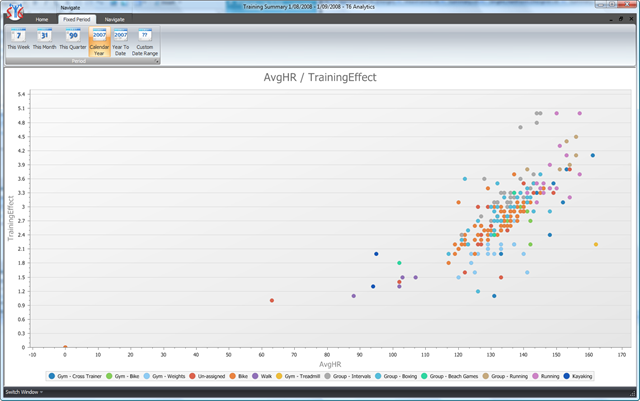Viewport: 640px width, 401px height.
Task: Click the Group - Running legend entry
Action: (505, 376)
